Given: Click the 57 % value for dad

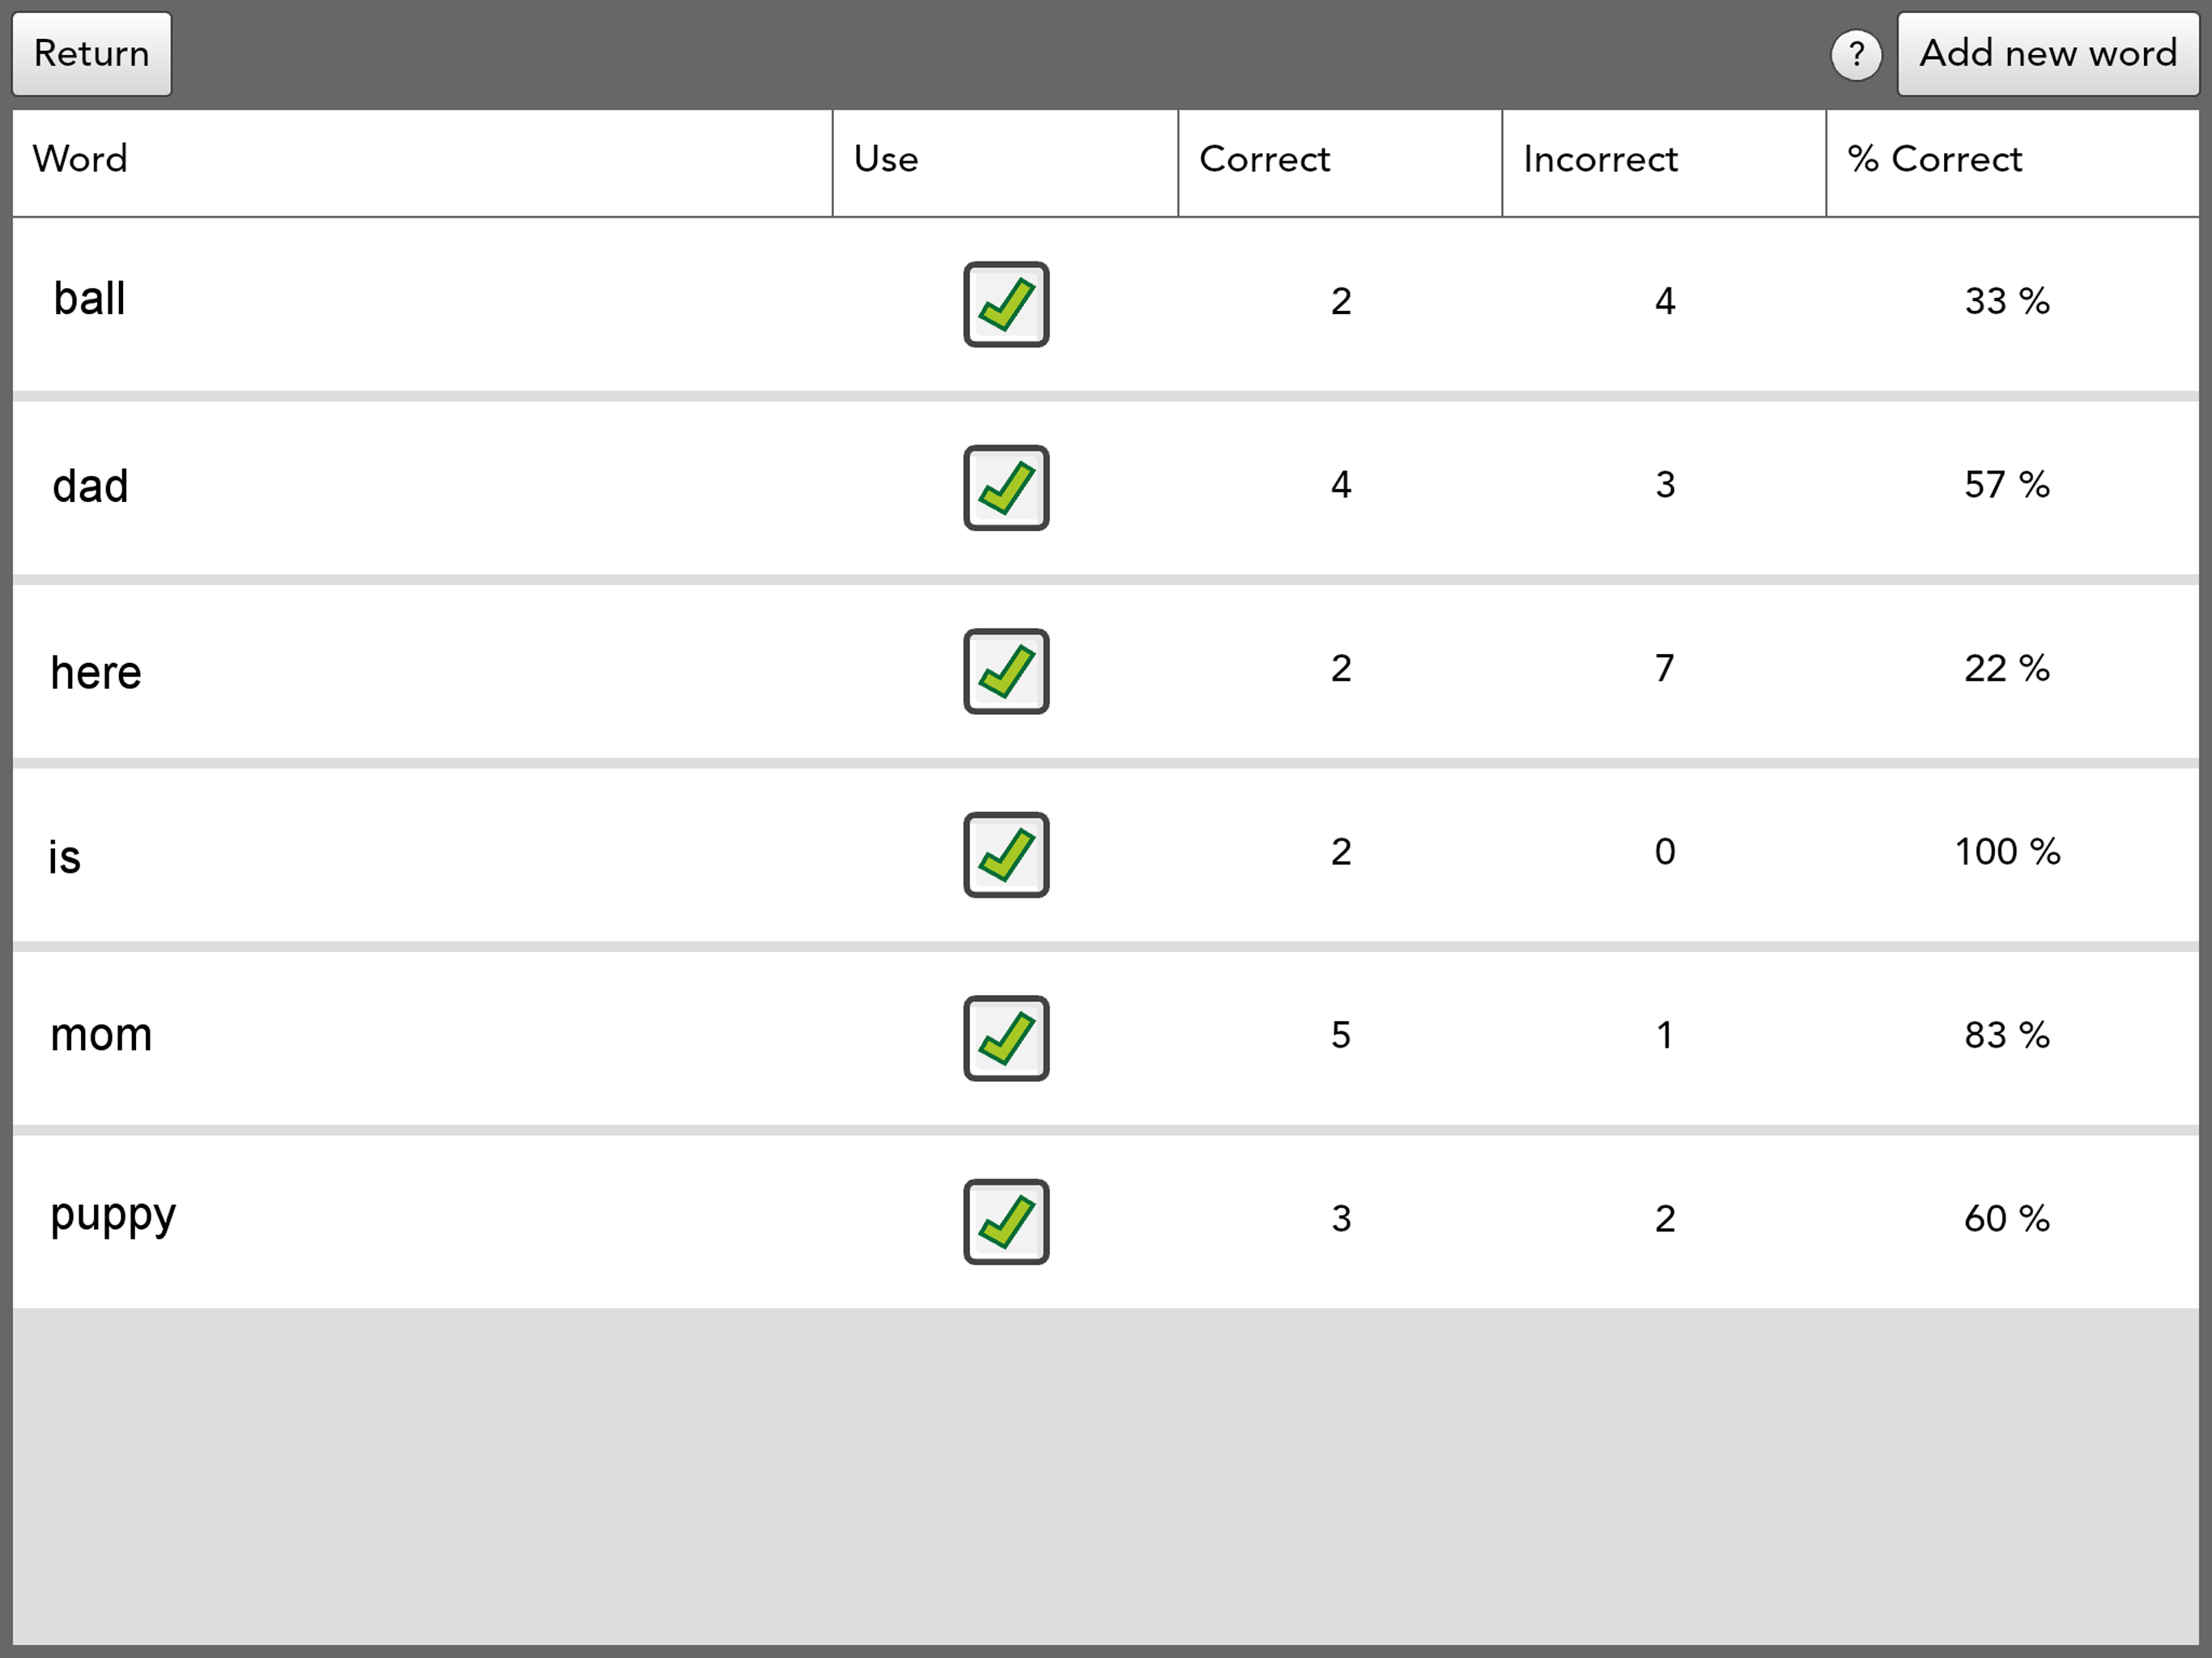Looking at the screenshot, I should point(2007,485).
